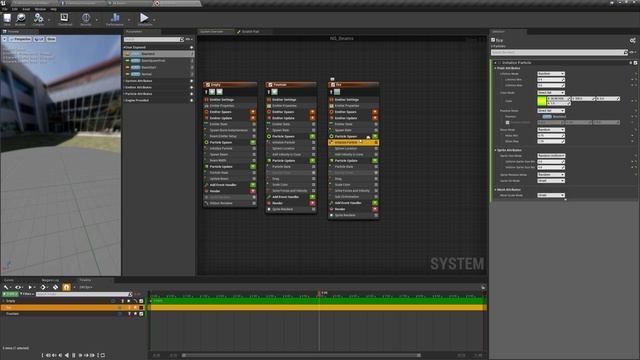This screenshot has height=360, width=640.
Task: Click the Simulation play icon
Action: [x=144, y=18]
